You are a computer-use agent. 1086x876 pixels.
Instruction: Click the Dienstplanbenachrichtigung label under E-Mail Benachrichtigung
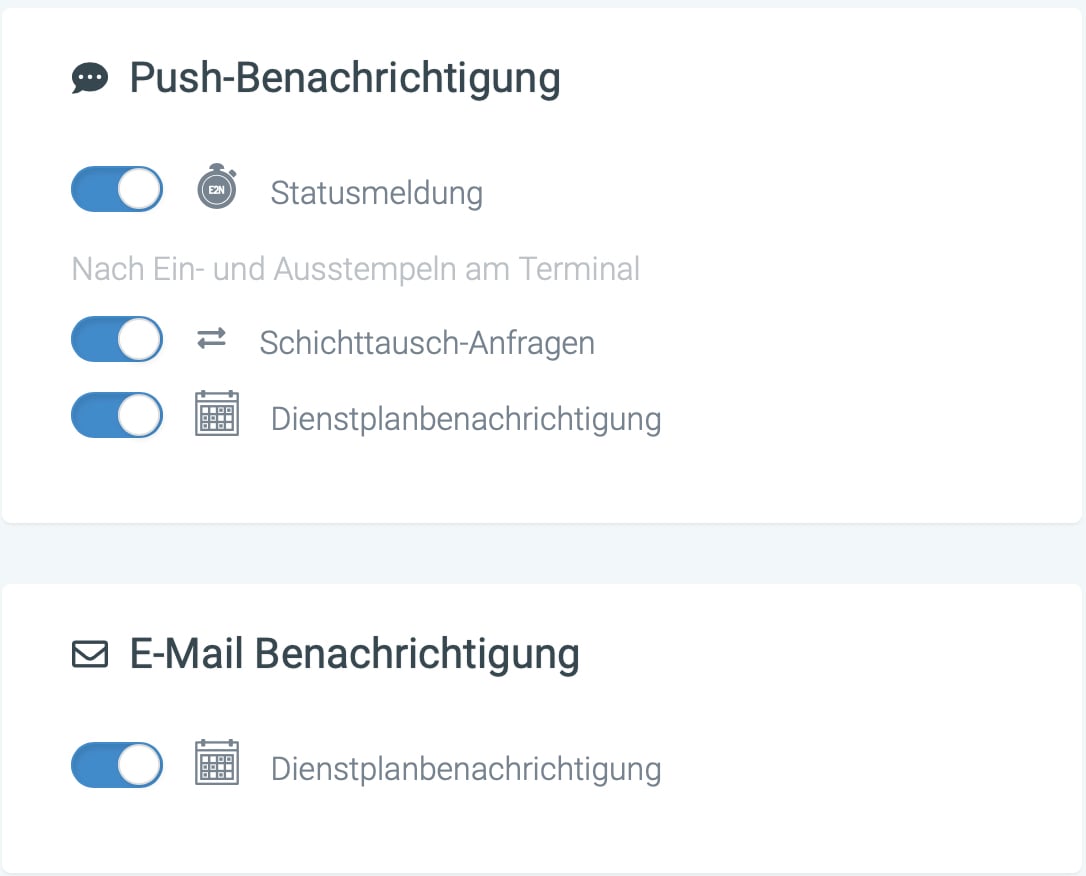466,769
